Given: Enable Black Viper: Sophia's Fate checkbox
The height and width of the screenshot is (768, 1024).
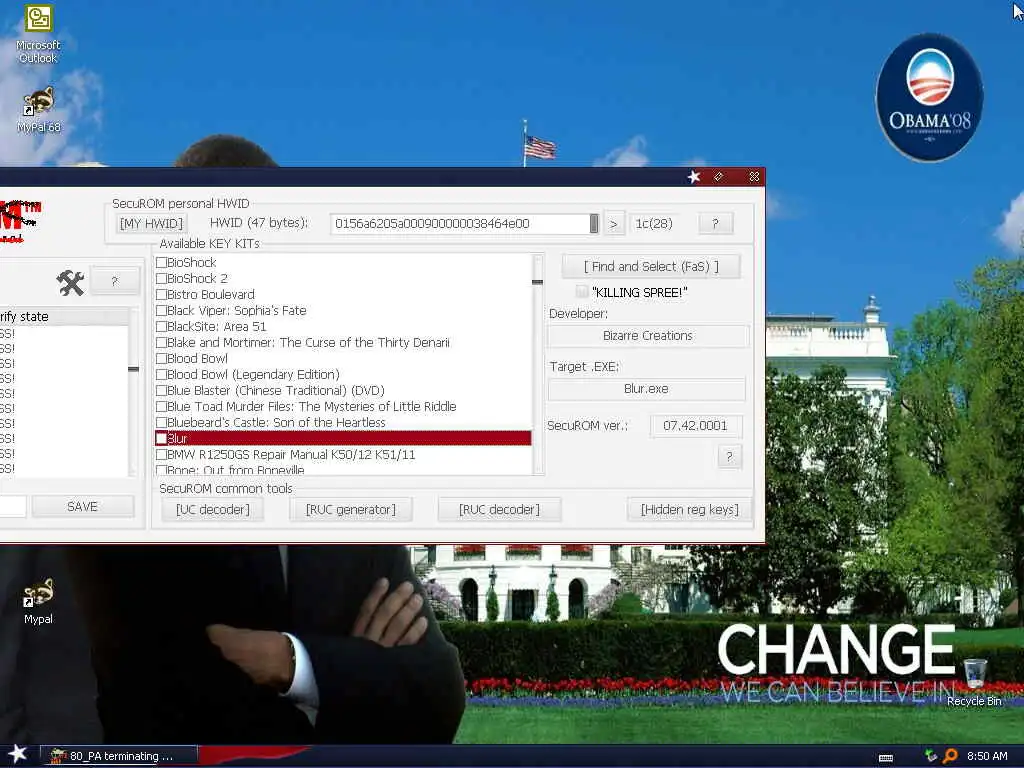Looking at the screenshot, I should 161,310.
